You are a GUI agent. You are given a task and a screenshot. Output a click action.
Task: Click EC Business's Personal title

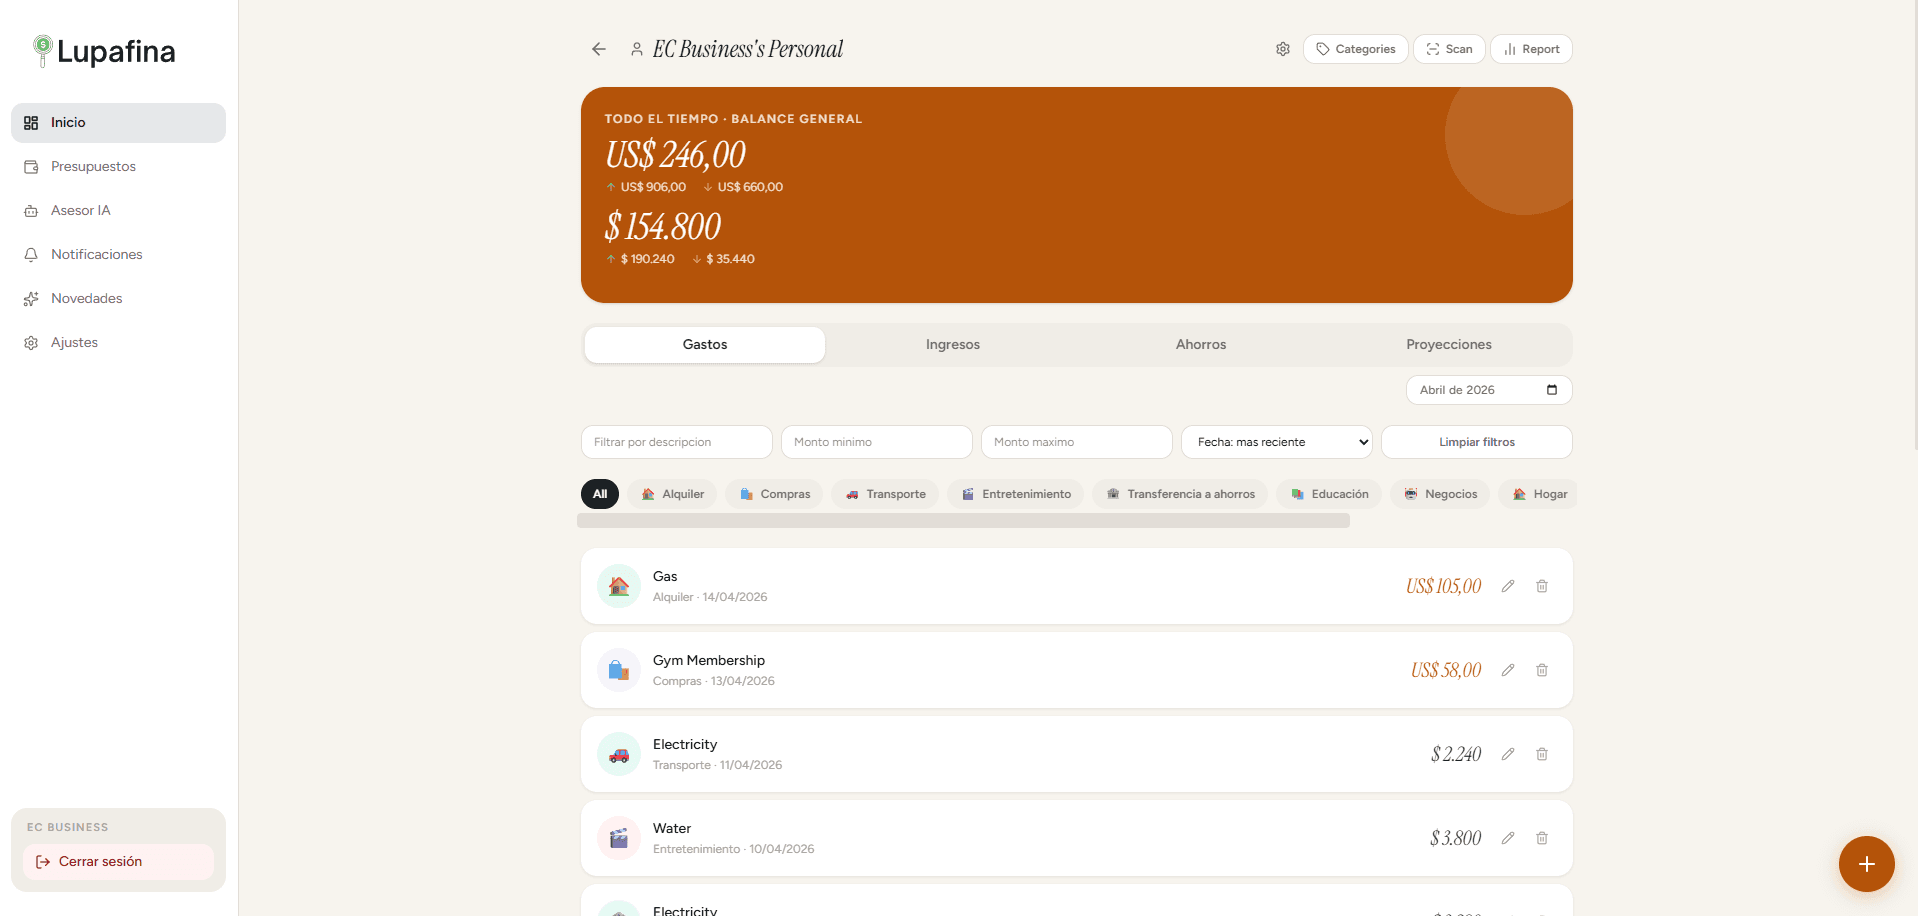pos(748,49)
